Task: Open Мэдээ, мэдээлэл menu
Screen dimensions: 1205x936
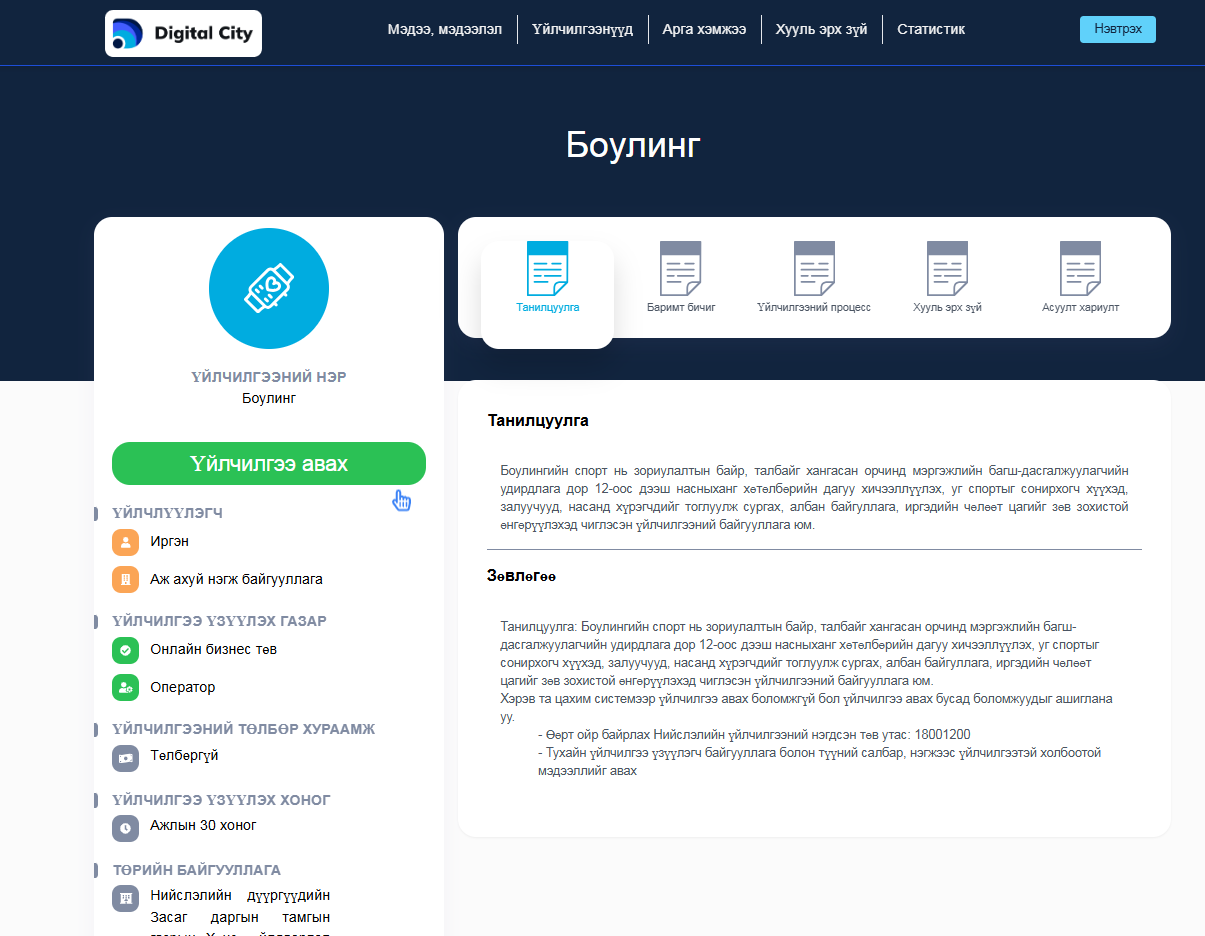Action: [444, 30]
